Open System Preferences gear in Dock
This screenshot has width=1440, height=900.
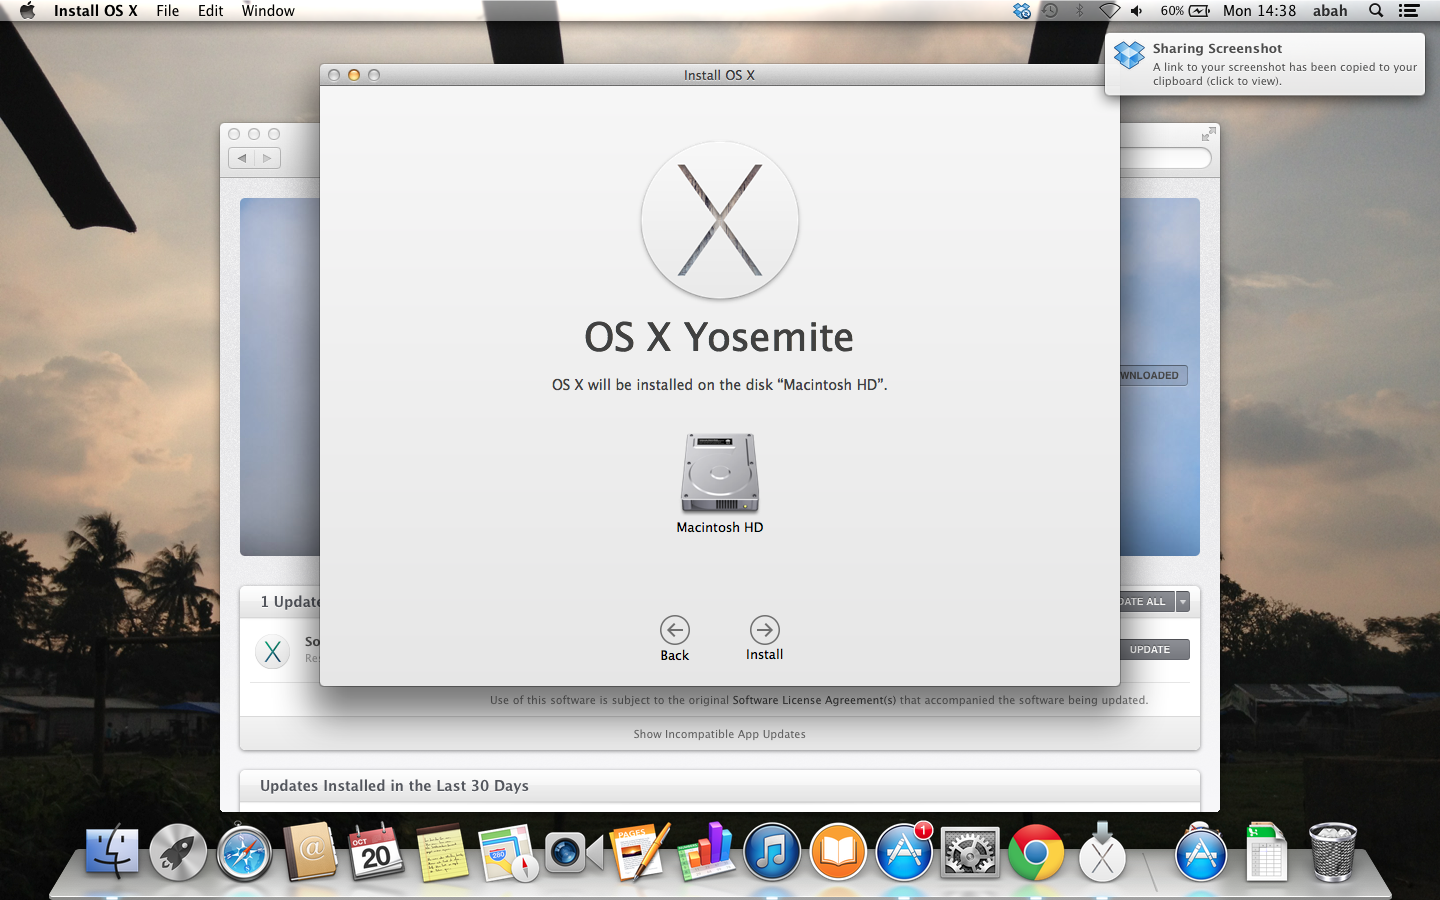click(x=969, y=853)
